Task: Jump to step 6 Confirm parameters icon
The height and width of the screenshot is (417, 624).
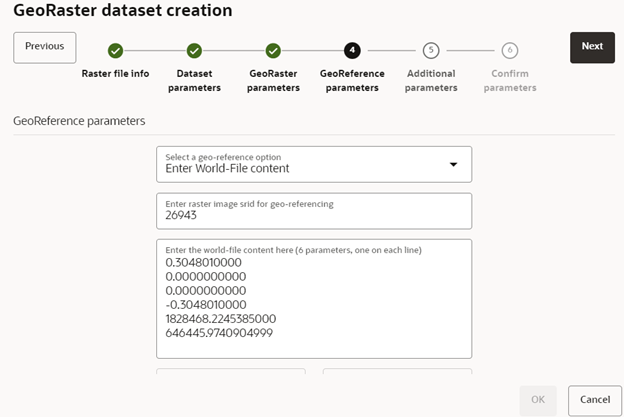Action: tap(510, 51)
